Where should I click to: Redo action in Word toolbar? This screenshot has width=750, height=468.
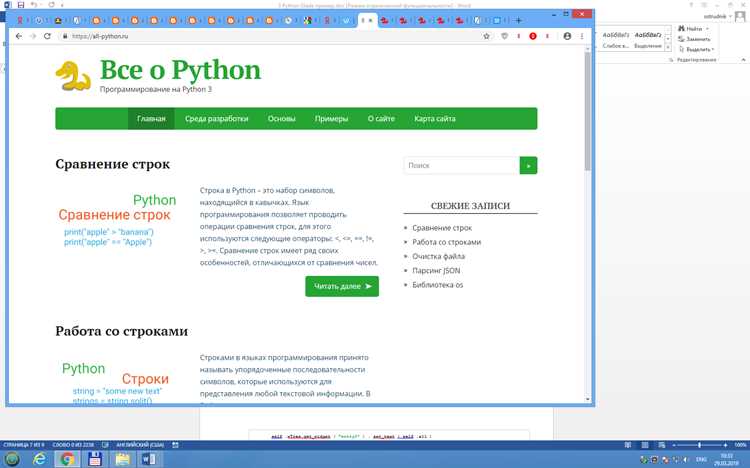[51, 5]
